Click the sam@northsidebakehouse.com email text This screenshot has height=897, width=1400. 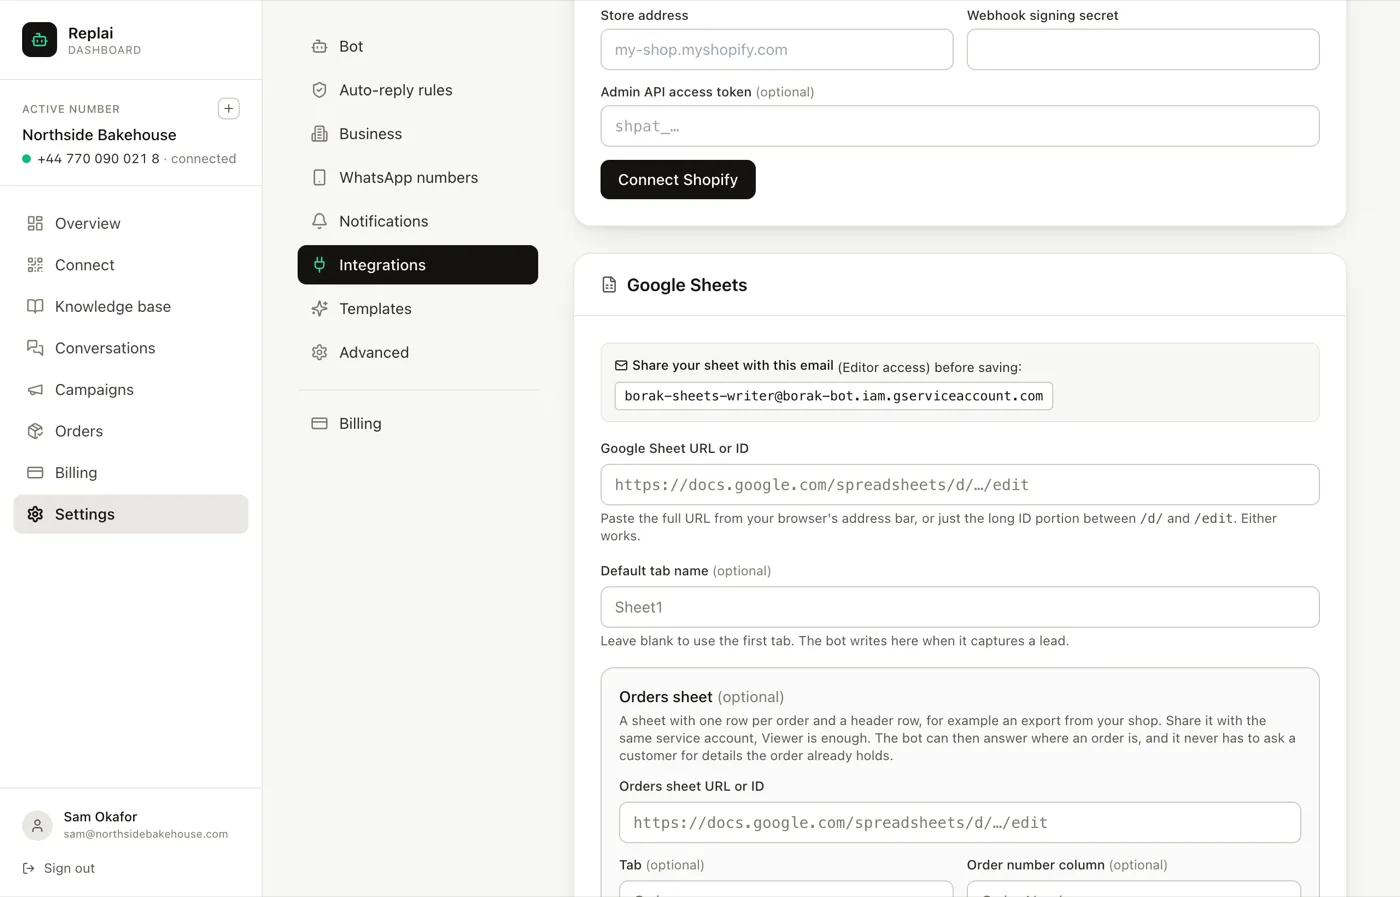point(146,834)
